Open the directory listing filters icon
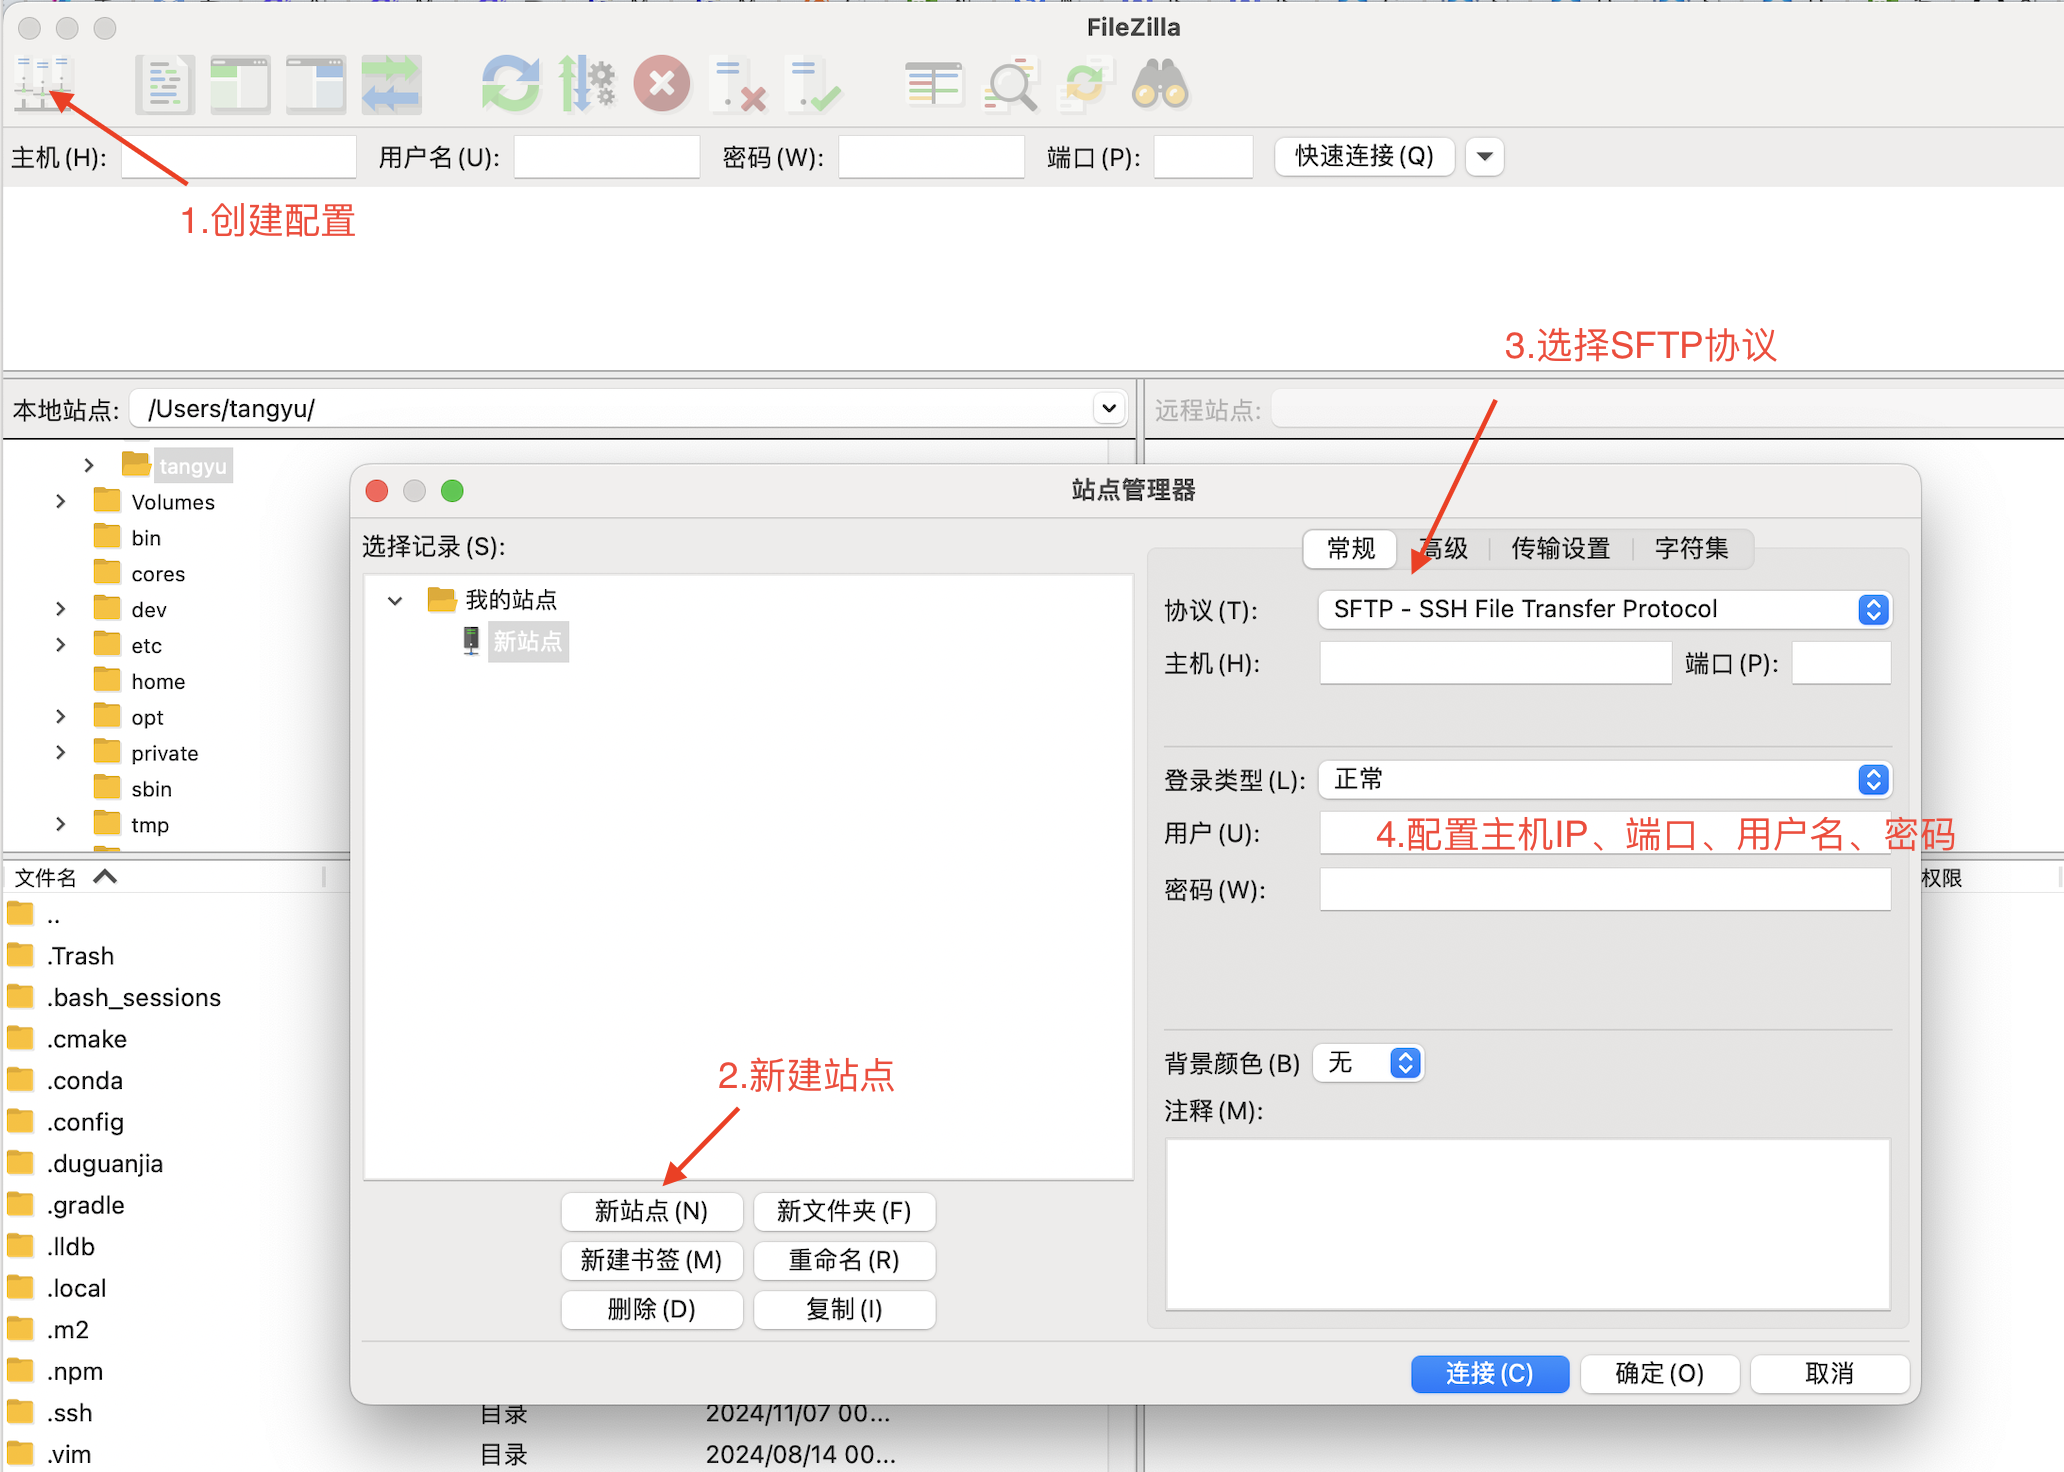This screenshot has width=2064, height=1472. [933, 84]
